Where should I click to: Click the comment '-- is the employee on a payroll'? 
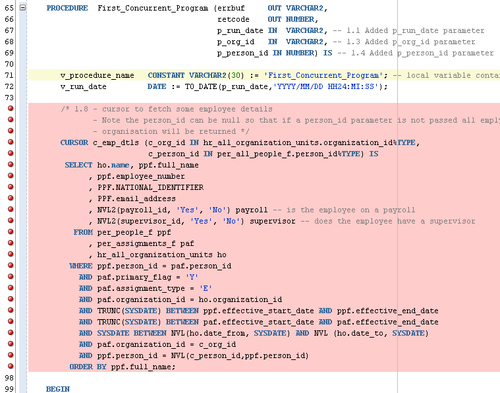point(344,210)
